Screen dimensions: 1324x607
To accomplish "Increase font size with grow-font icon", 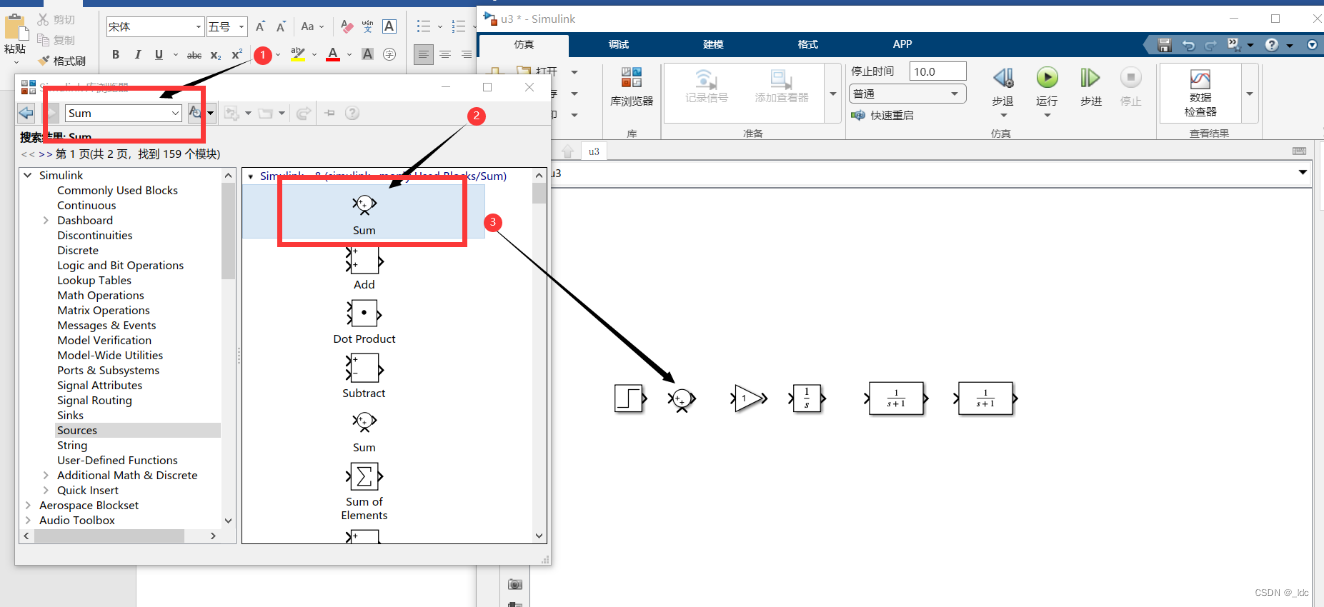I will [260, 27].
